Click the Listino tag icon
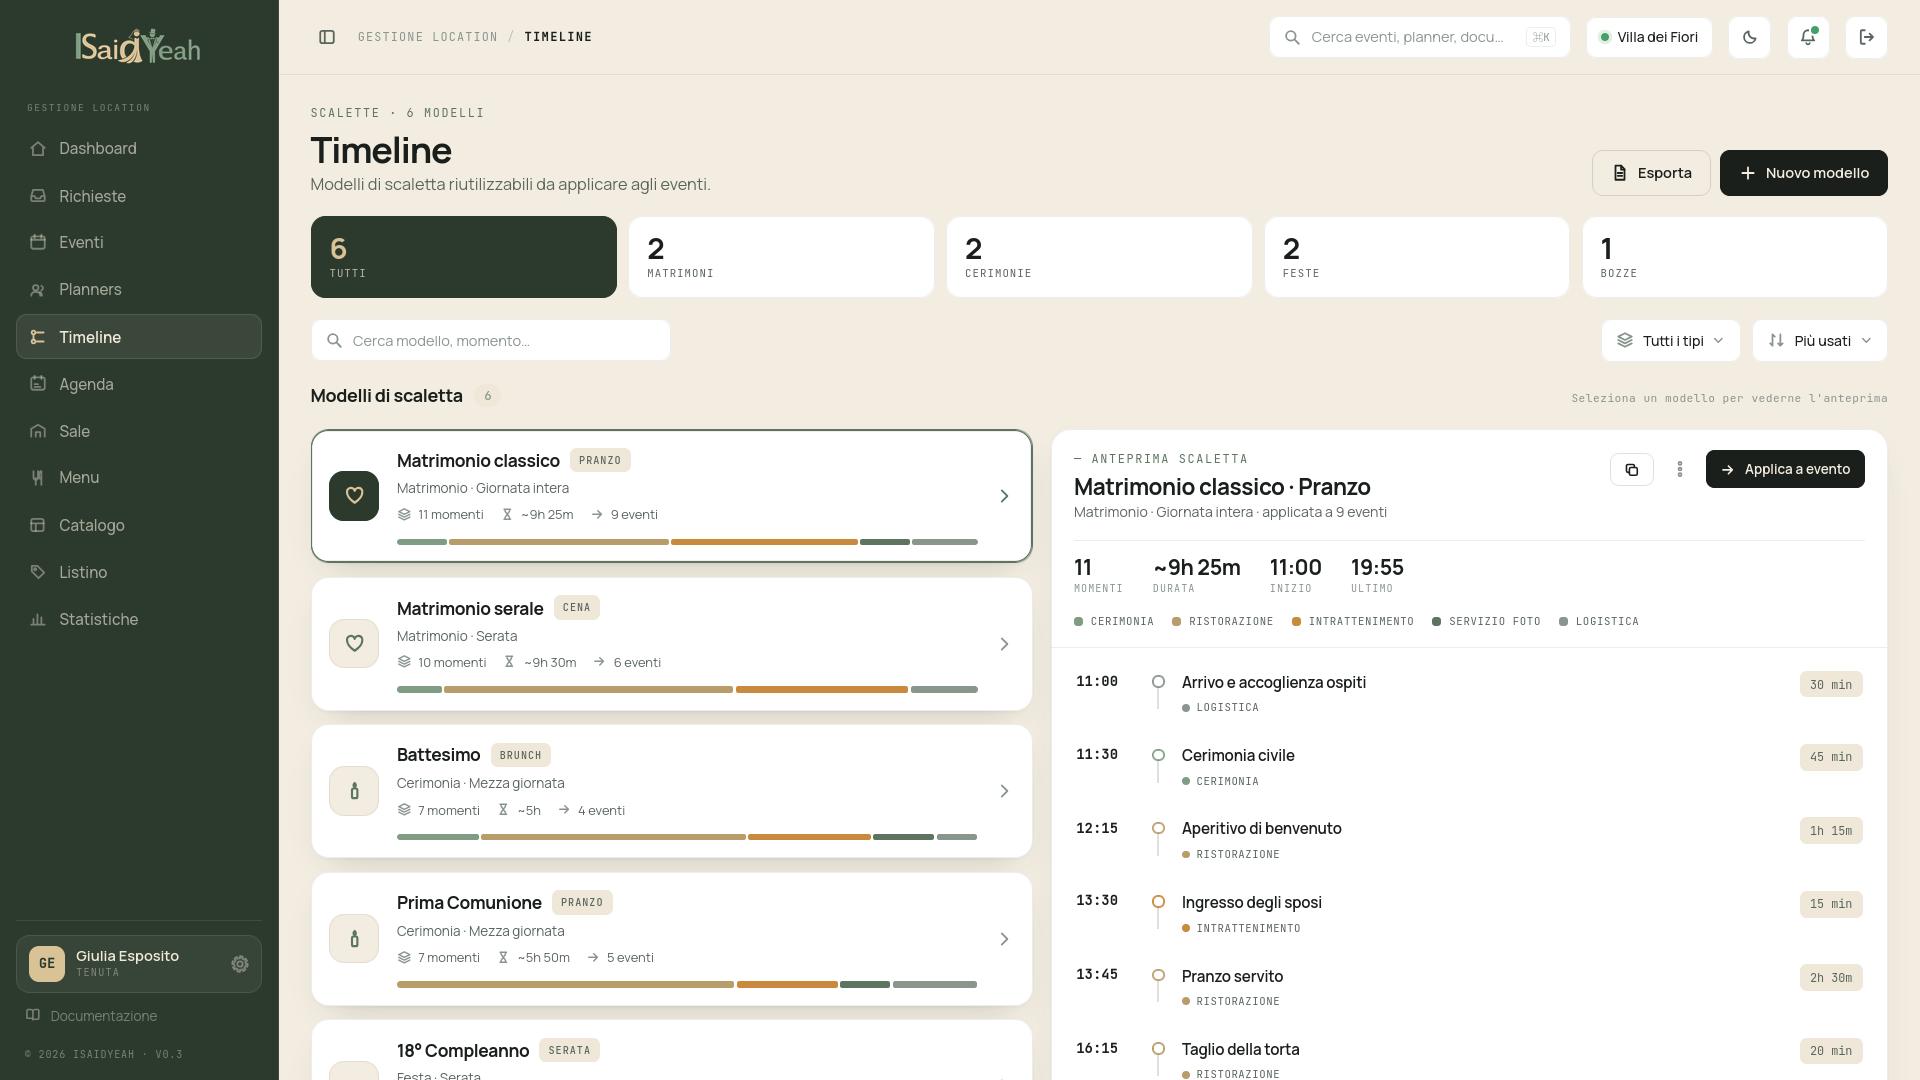This screenshot has width=1920, height=1080. pos(38,572)
